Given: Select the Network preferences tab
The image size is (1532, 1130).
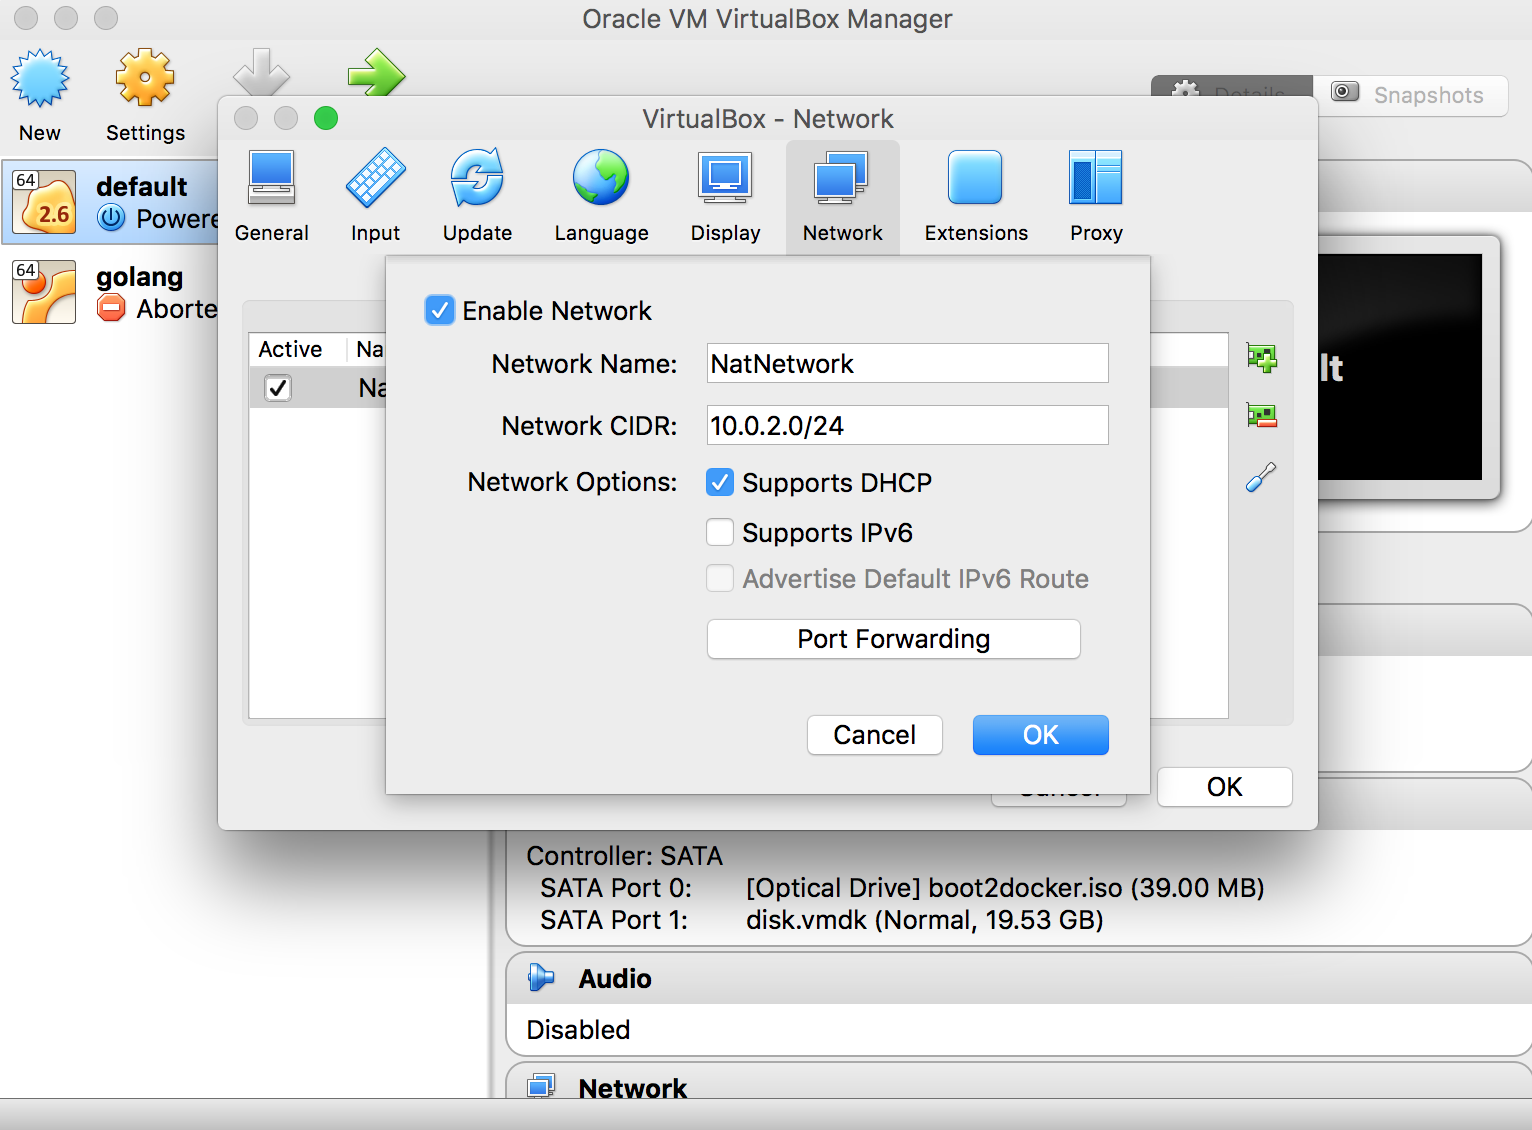Looking at the screenshot, I should tap(843, 197).
